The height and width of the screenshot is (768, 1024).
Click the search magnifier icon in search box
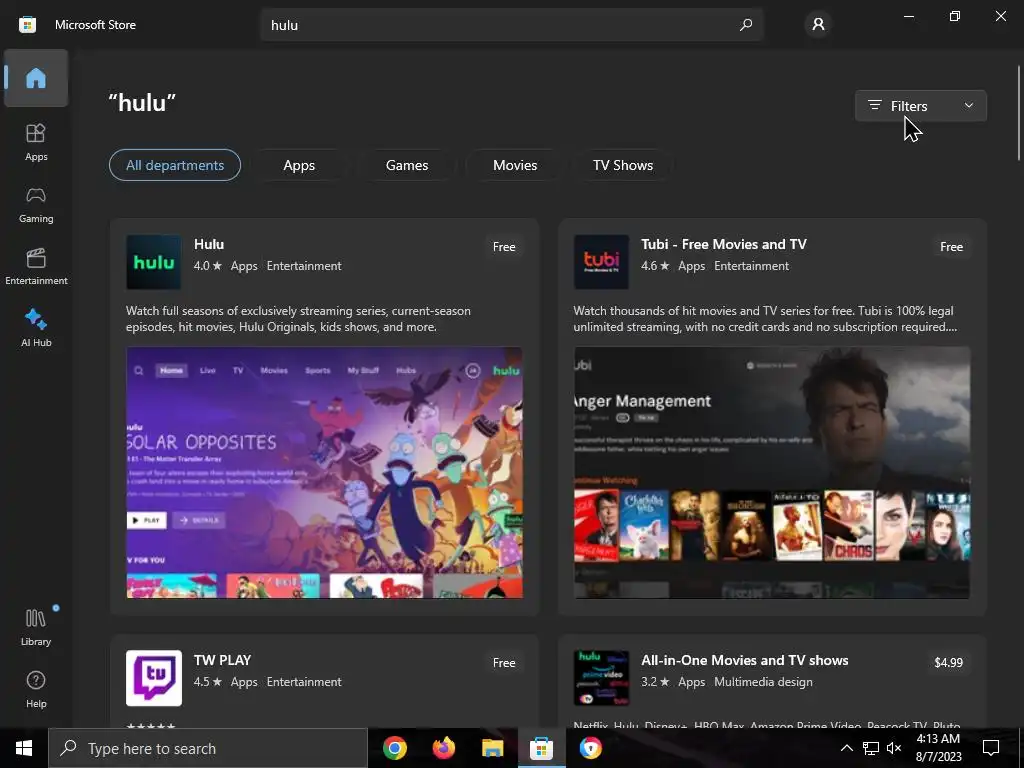746,25
